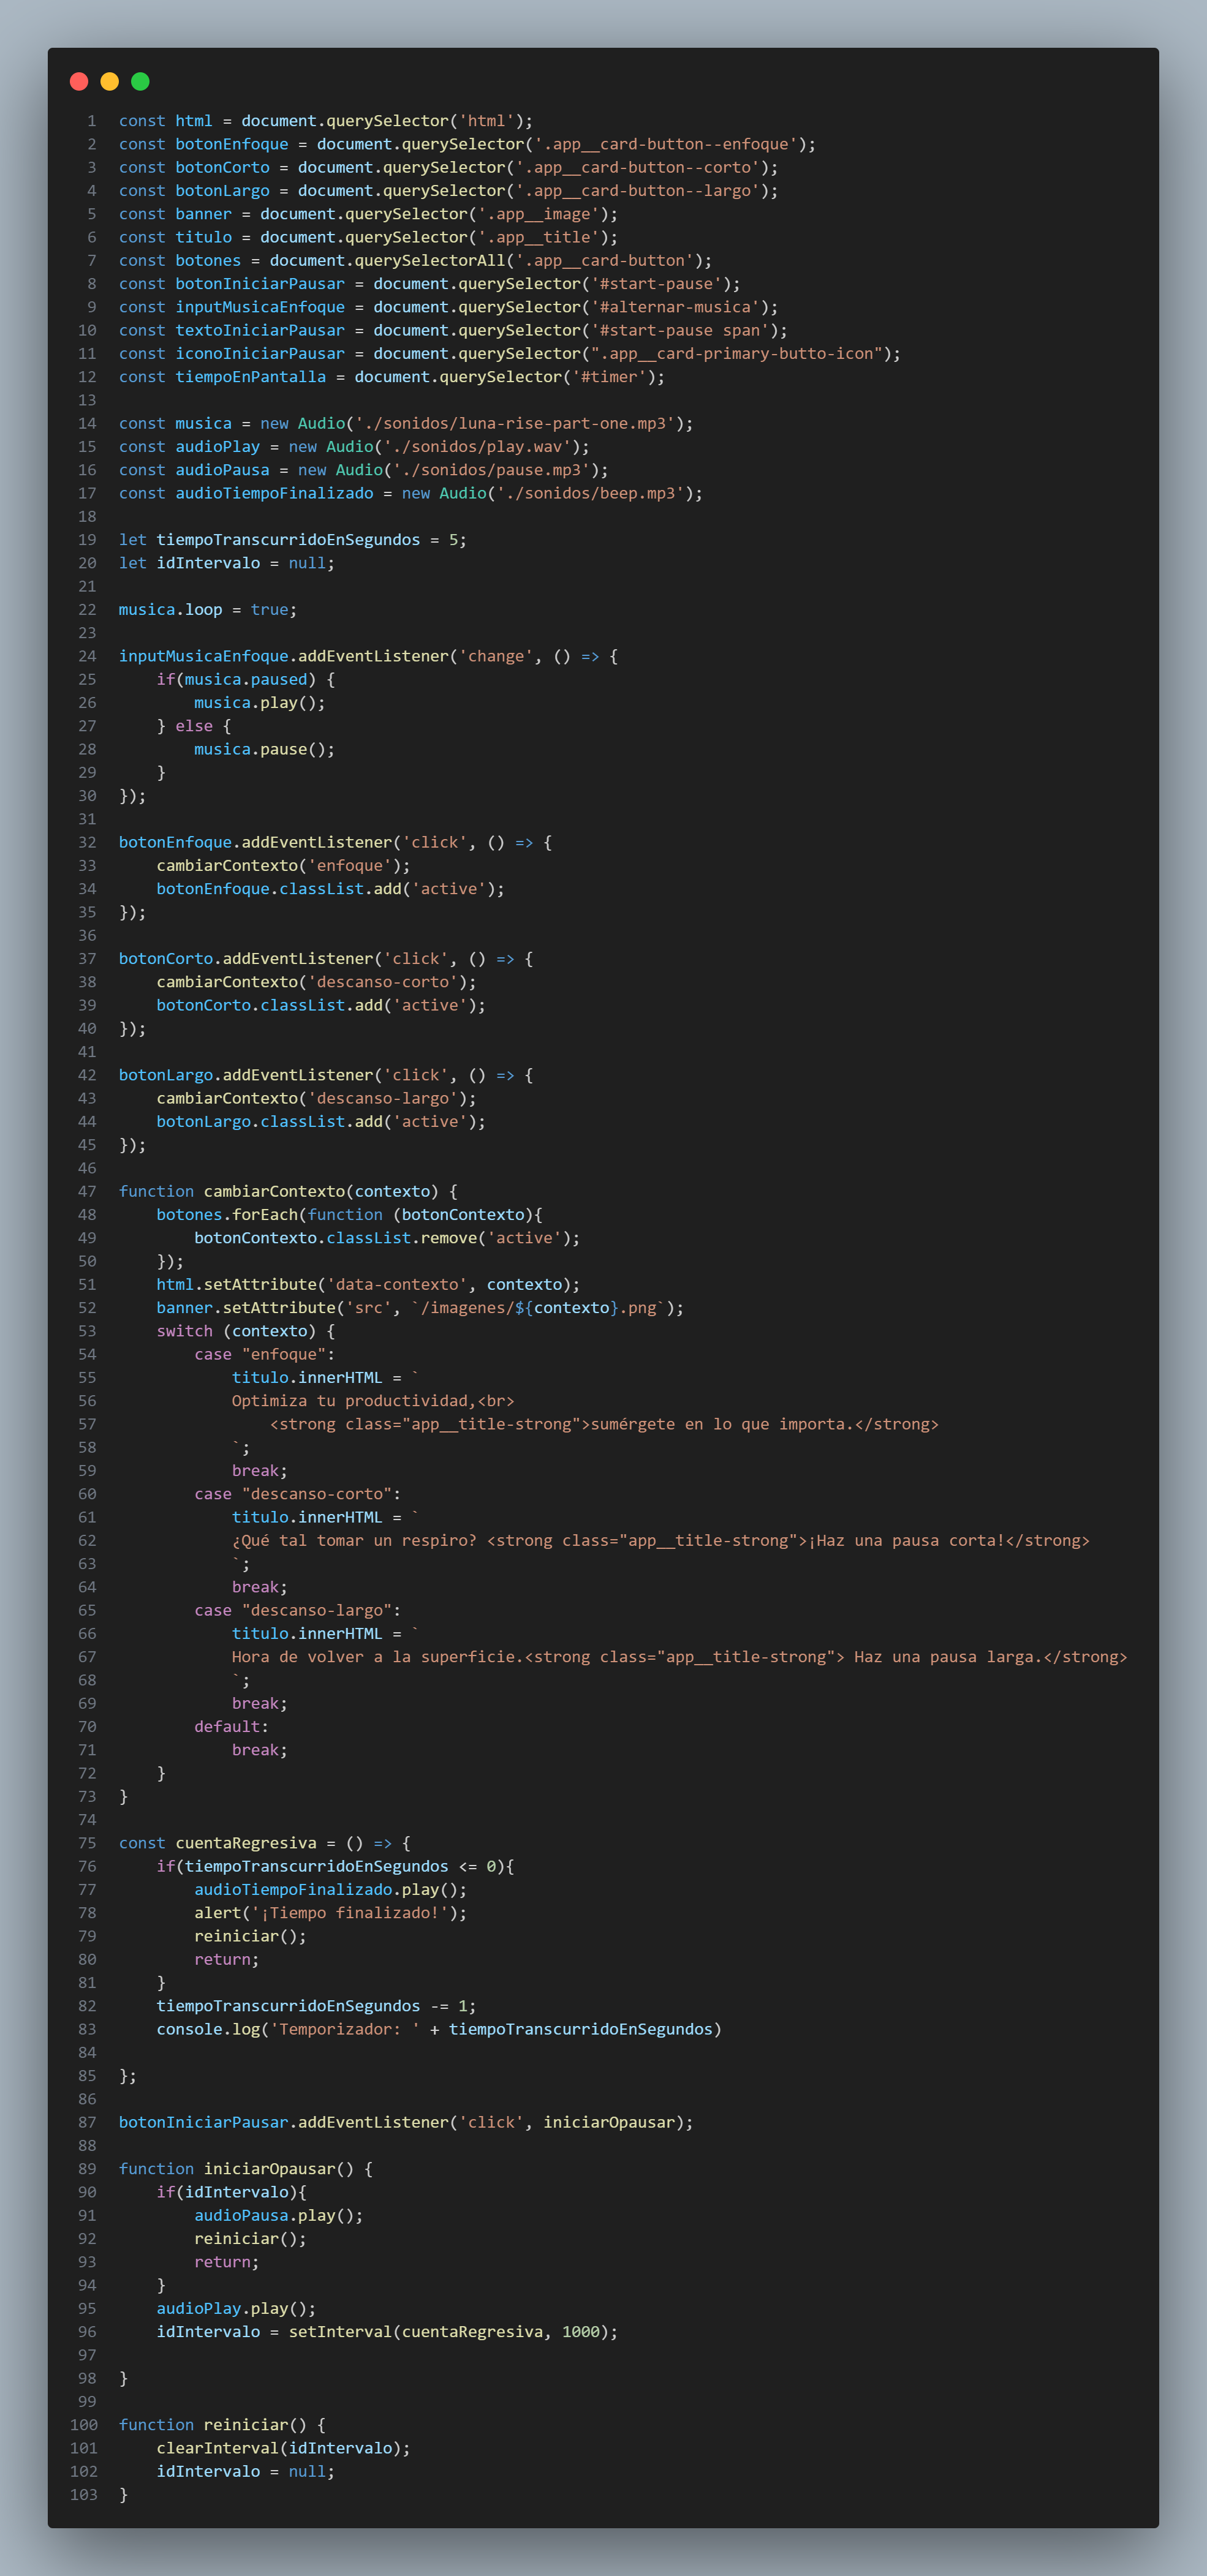The image size is (1207, 2576).
Task: Click the '#alternar-musica' selector string
Action: pyautogui.click(x=675, y=307)
